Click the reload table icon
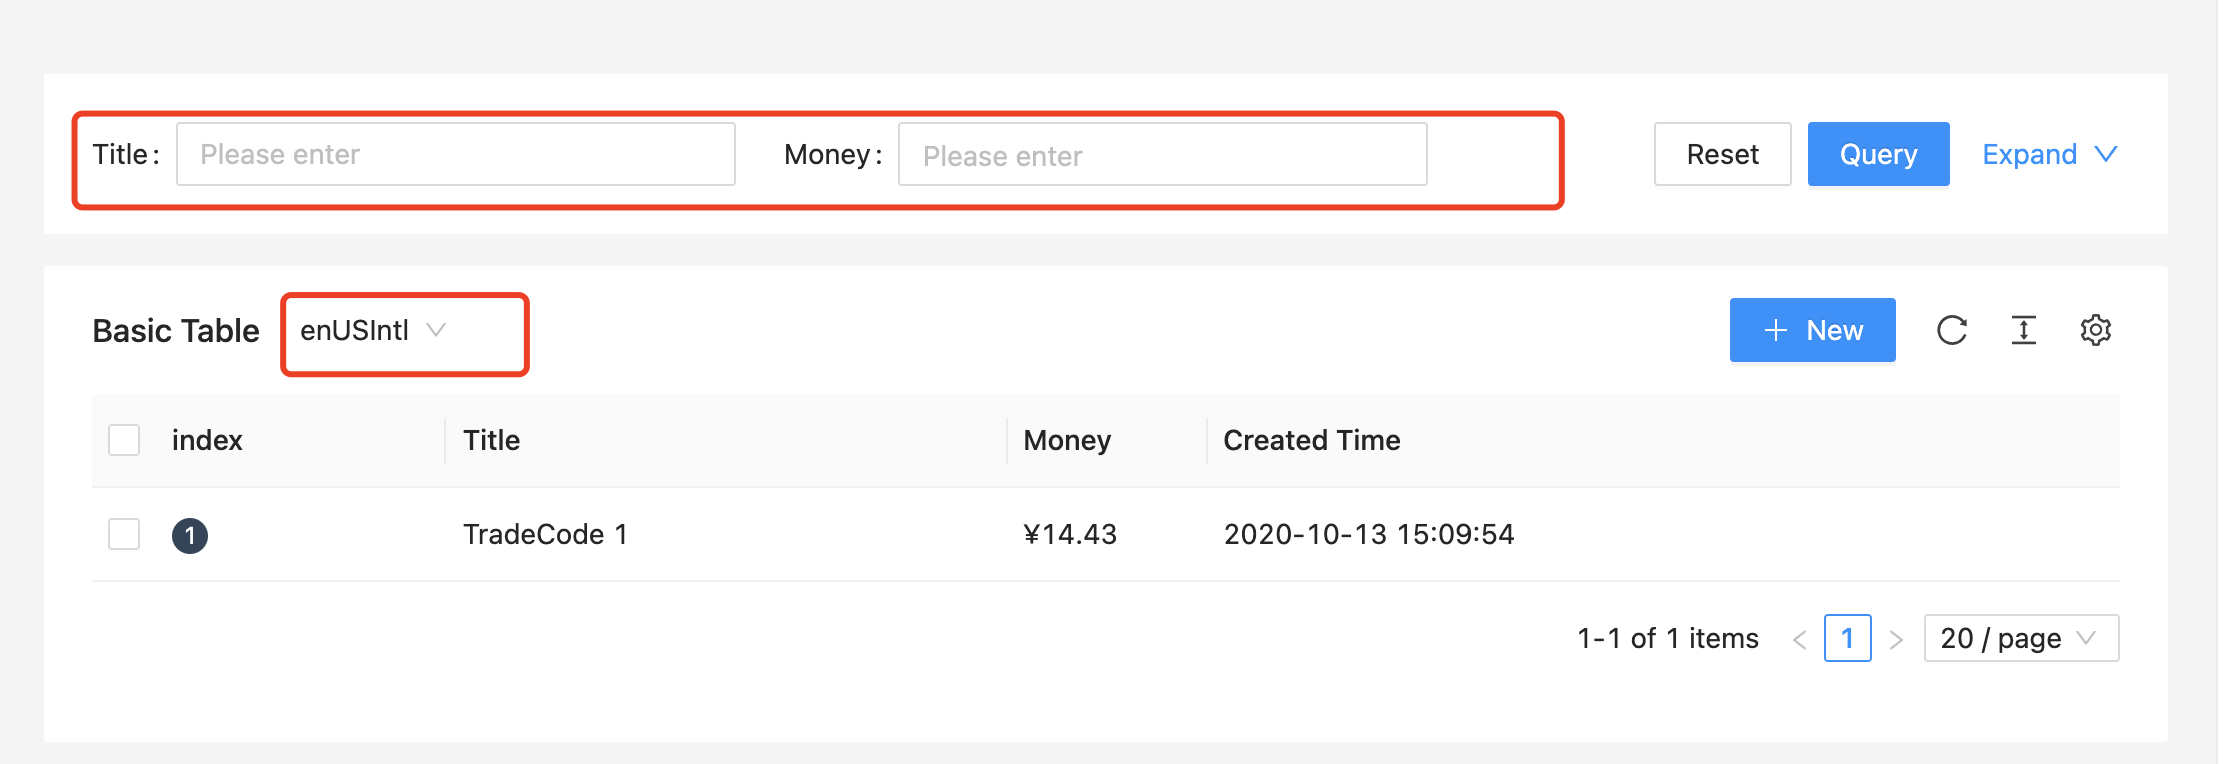Screen dimensions: 2238x764 click(1951, 330)
